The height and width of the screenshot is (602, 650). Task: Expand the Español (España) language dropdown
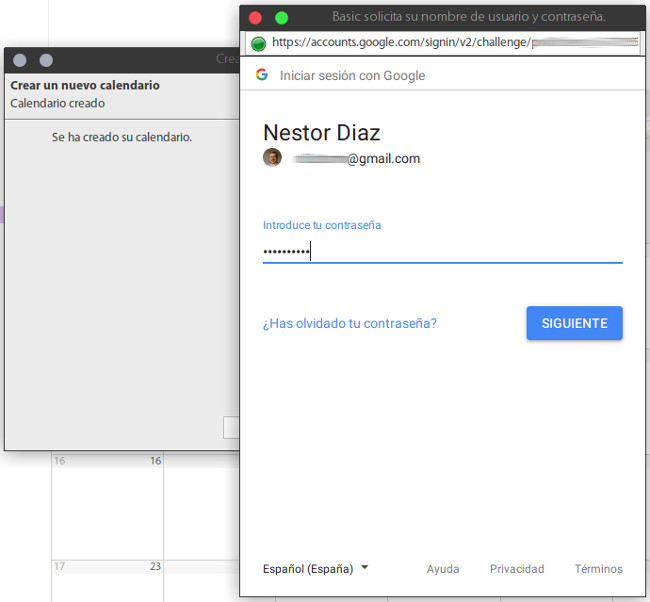coord(315,568)
